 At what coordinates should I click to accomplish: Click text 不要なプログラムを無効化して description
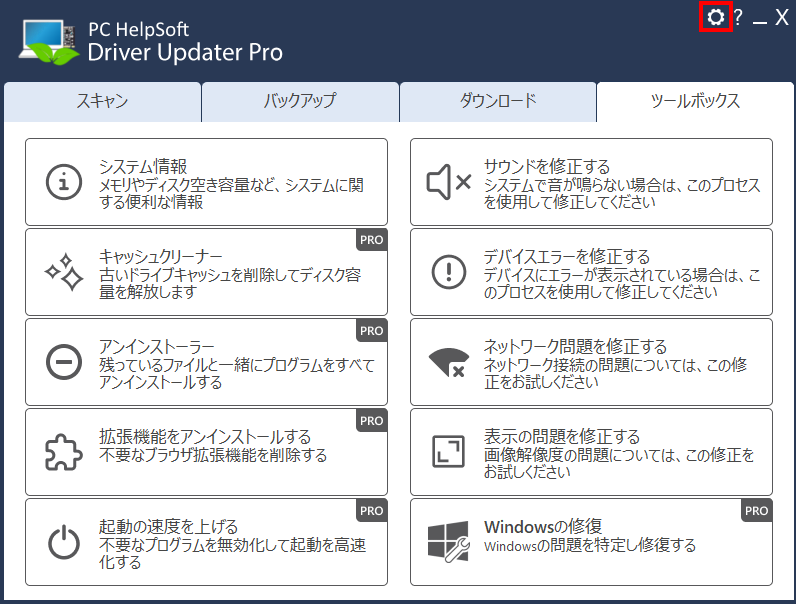click(233, 553)
